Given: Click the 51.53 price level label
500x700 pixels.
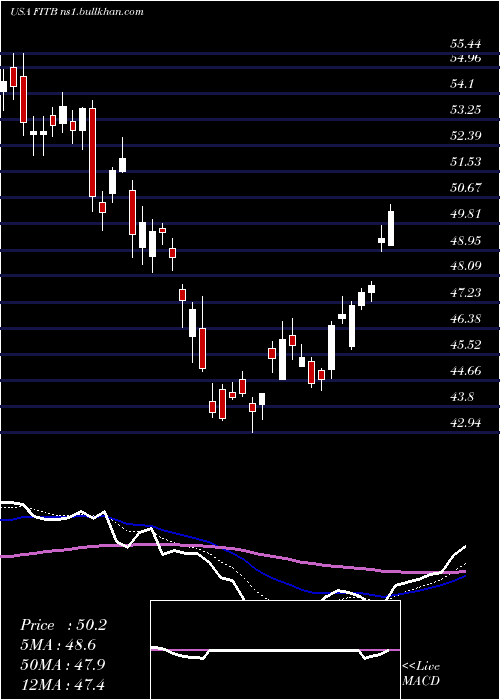Looking at the screenshot, I should click(x=465, y=161).
